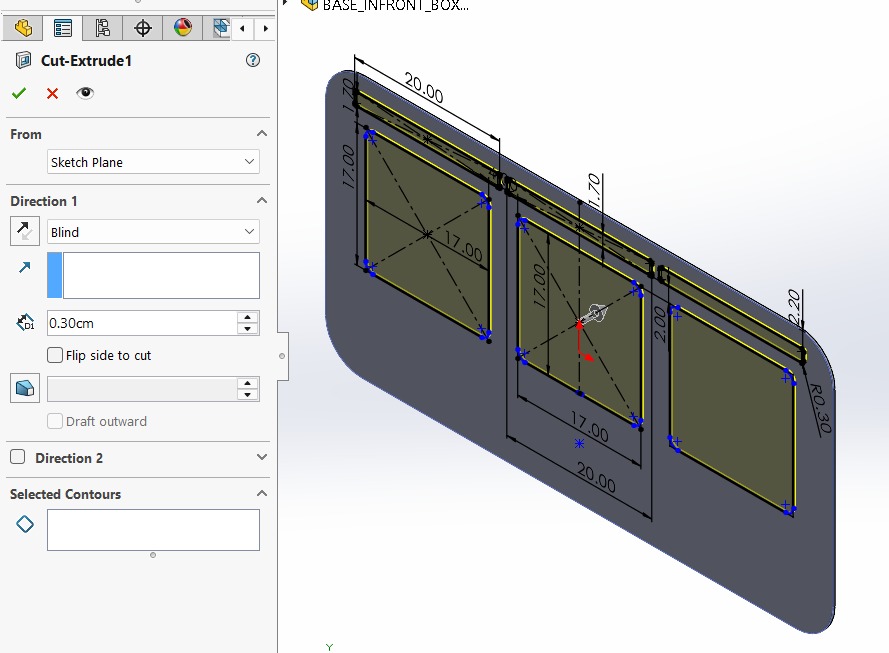Decrease draft angle with down spinner
This screenshot has height=653, width=889.
[x=248, y=396]
